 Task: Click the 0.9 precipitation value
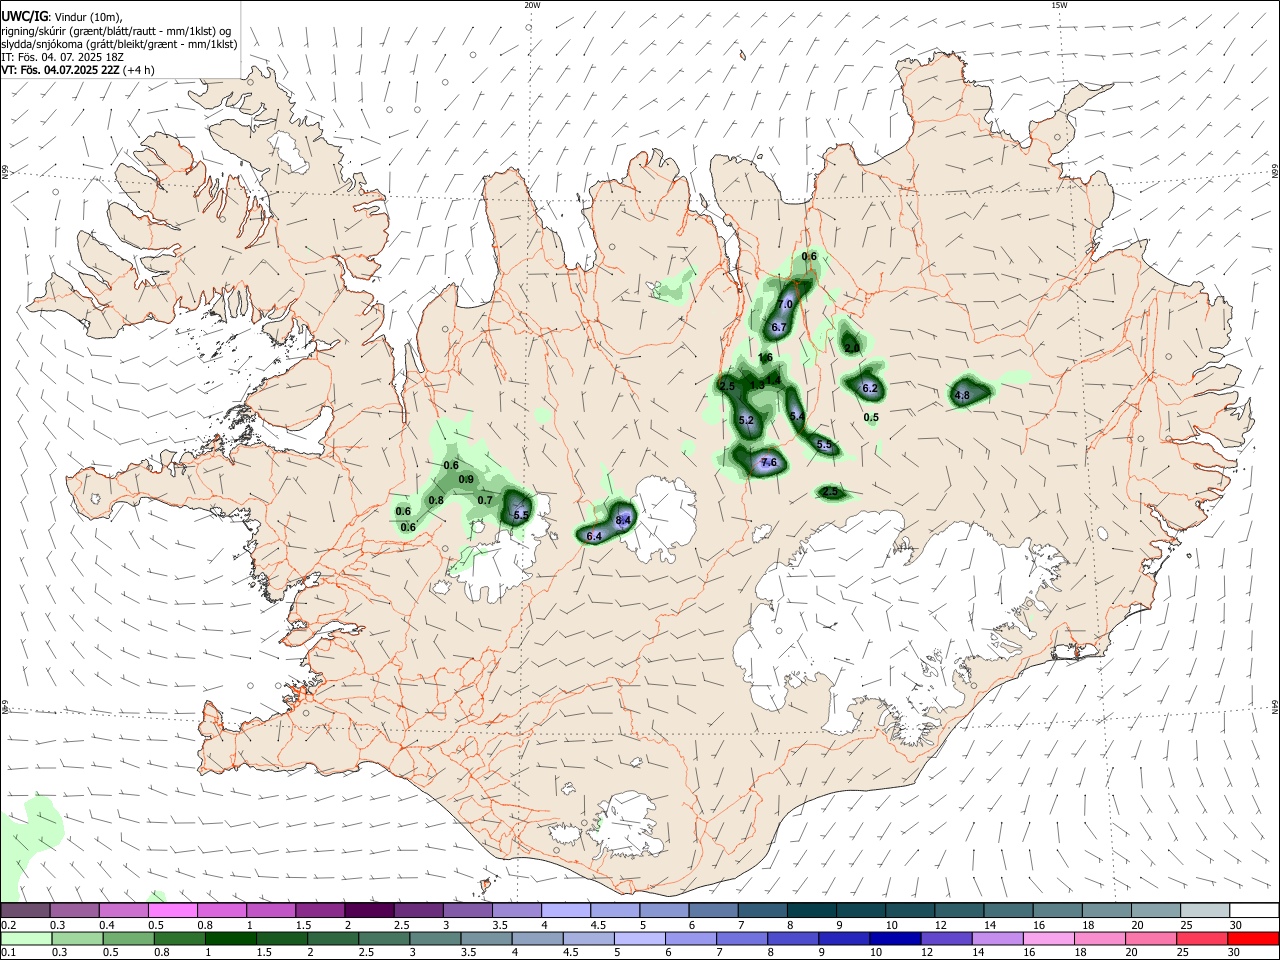click(466, 479)
